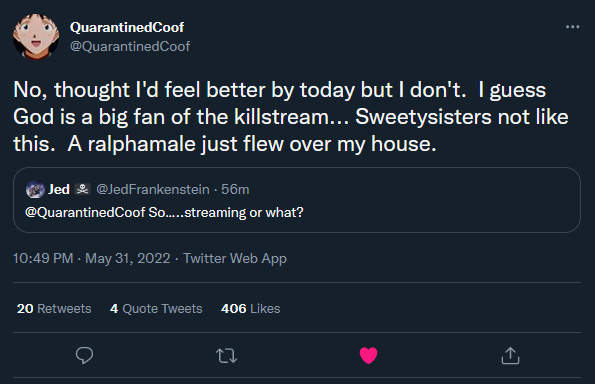The image size is (595, 384).
Task: View the 20 Retweets list
Action: tap(54, 308)
